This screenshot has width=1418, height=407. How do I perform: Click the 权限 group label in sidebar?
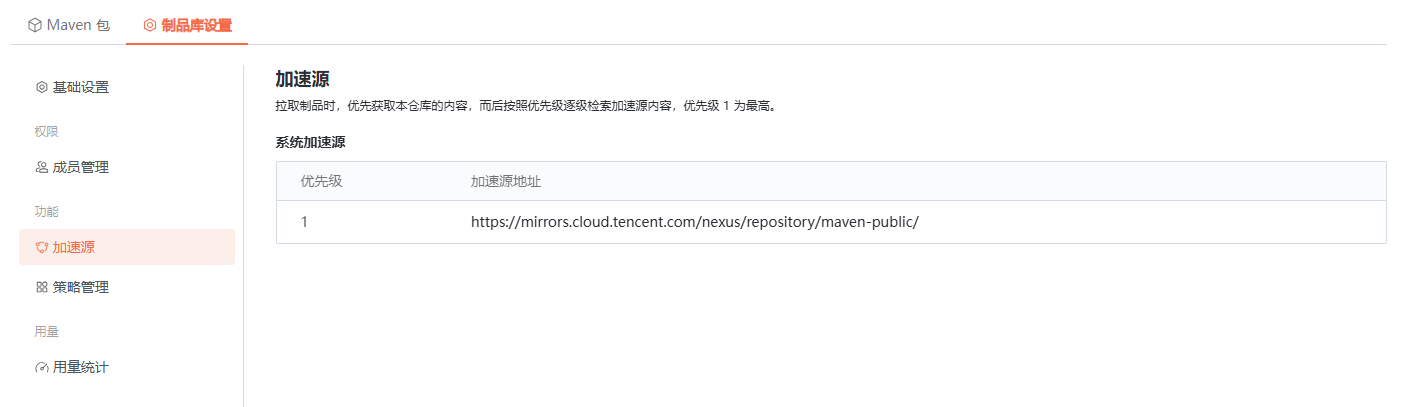point(47,131)
